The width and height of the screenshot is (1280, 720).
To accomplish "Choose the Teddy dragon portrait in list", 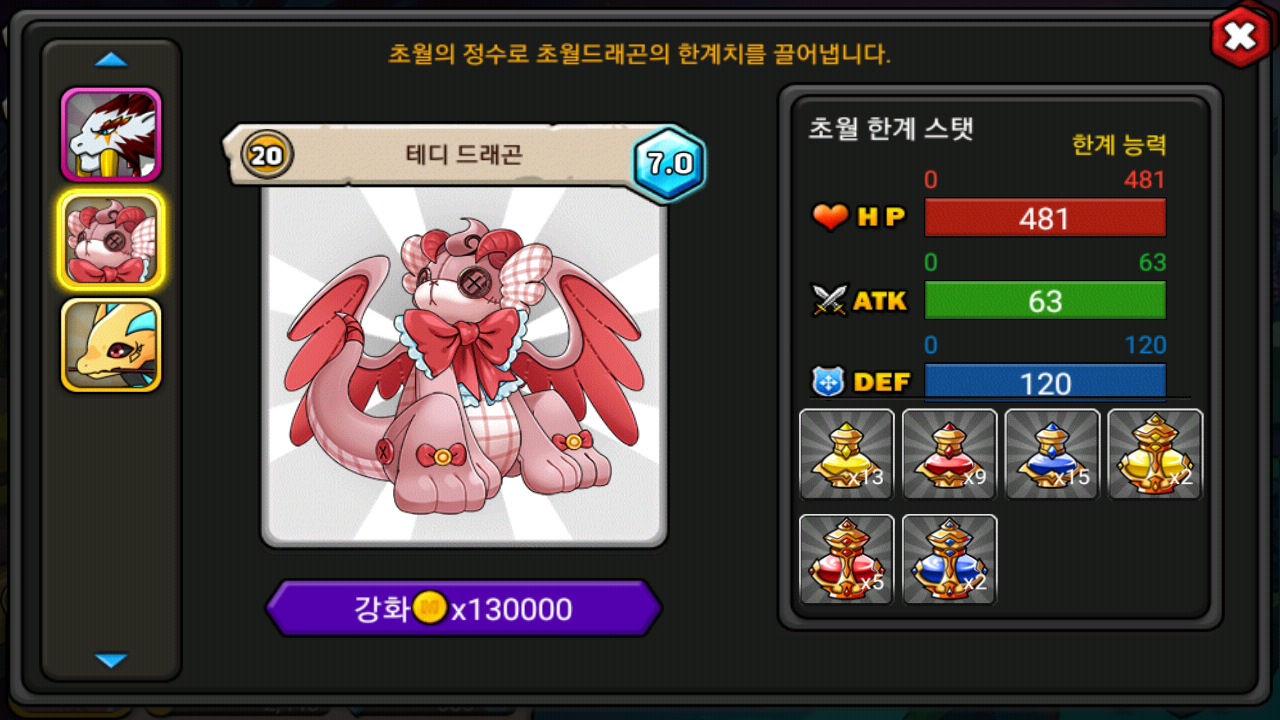I will coord(111,240).
